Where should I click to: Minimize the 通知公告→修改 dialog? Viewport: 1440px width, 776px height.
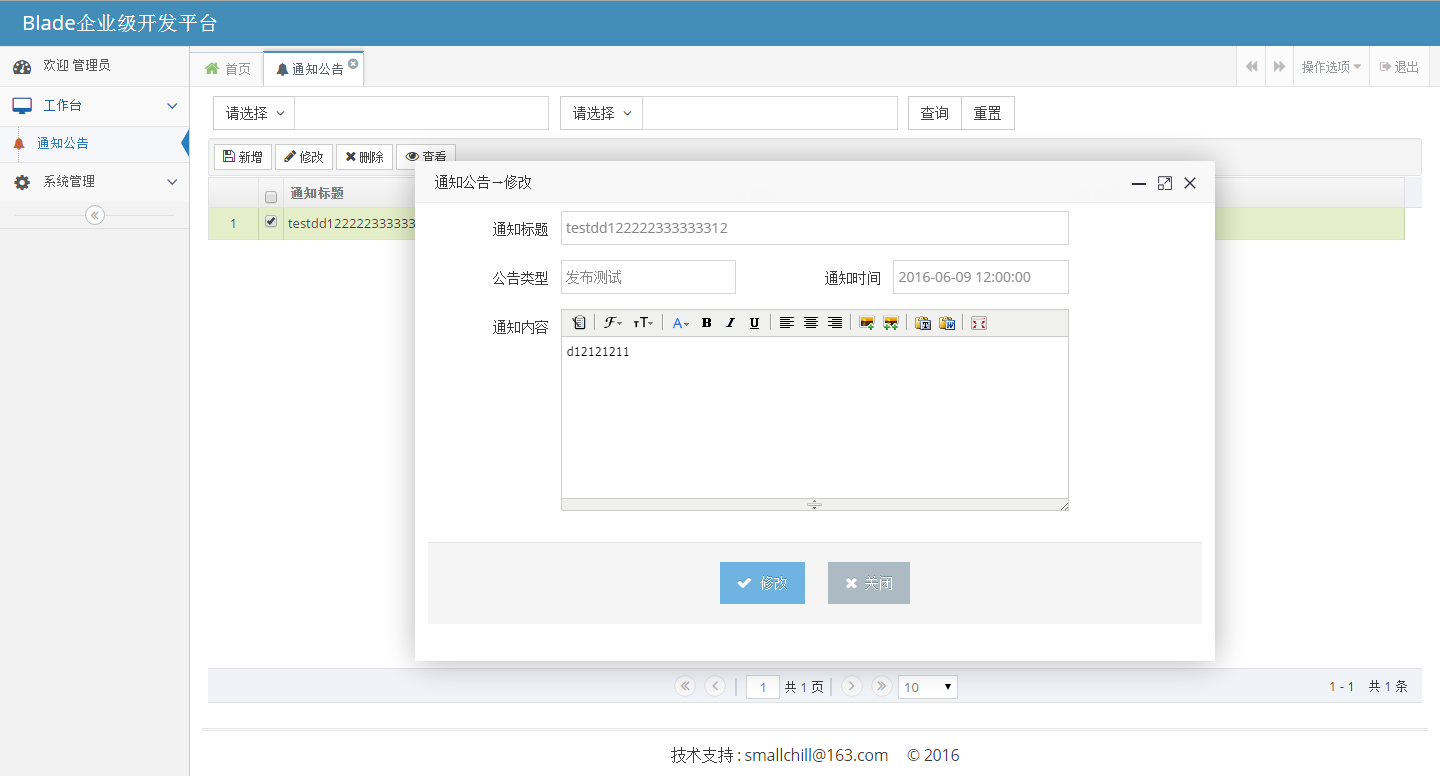point(1138,183)
